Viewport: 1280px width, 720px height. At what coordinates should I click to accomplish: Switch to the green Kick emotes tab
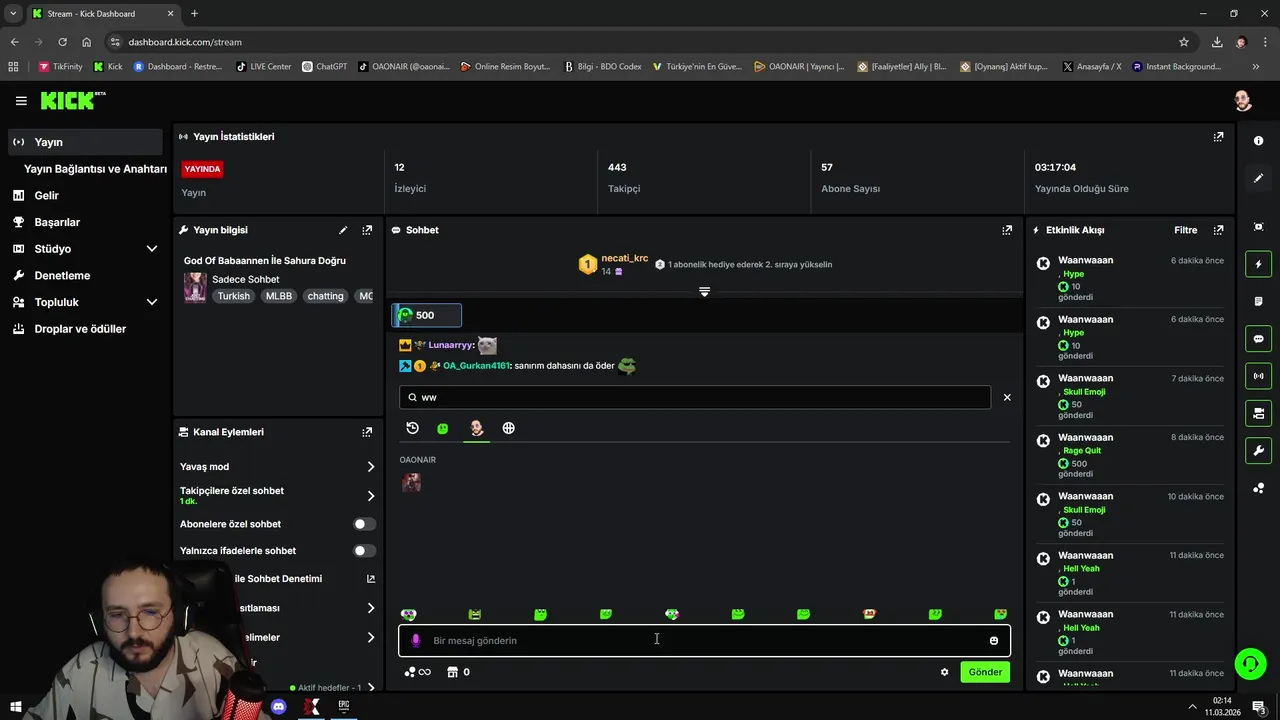[443, 428]
